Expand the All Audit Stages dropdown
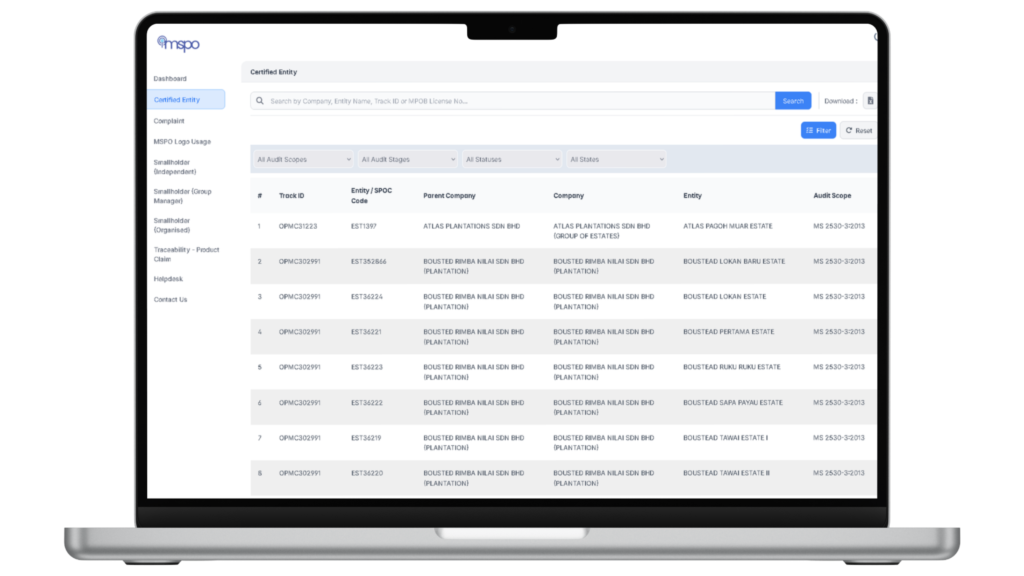This screenshot has height=576, width=1024. pos(406,159)
